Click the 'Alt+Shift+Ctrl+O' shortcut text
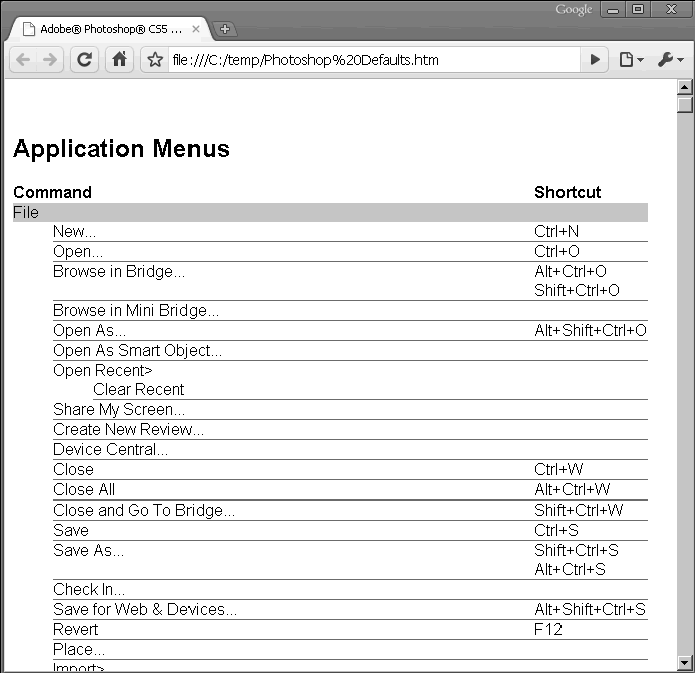The image size is (695, 673). click(590, 330)
